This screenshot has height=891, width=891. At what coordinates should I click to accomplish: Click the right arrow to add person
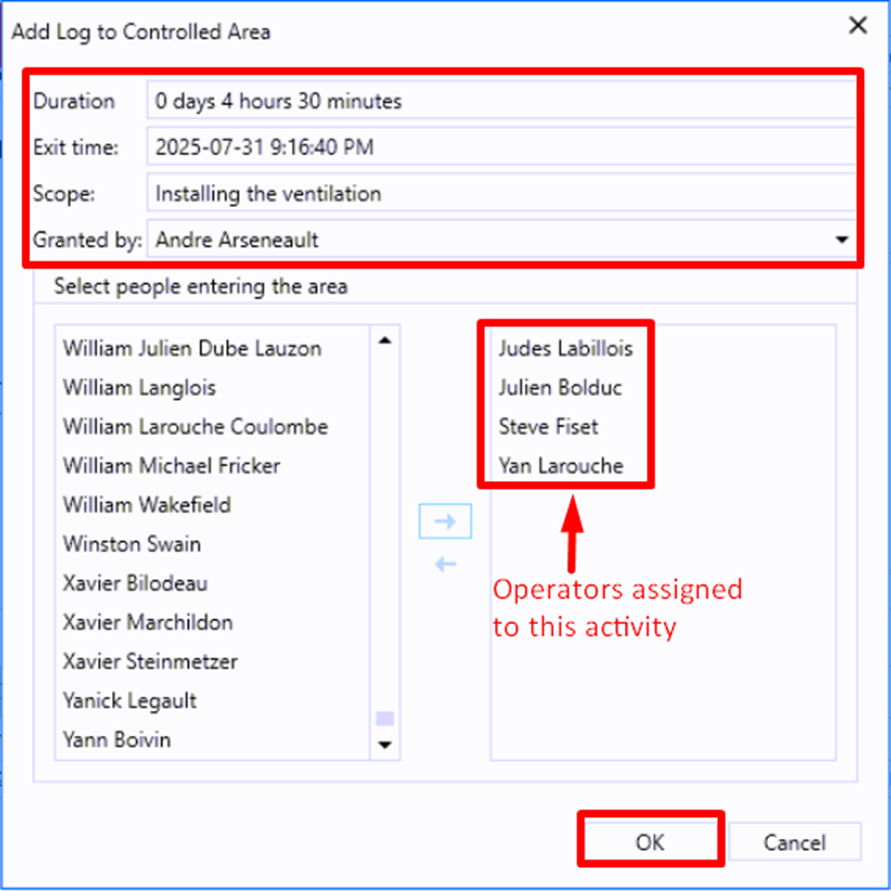click(x=445, y=521)
